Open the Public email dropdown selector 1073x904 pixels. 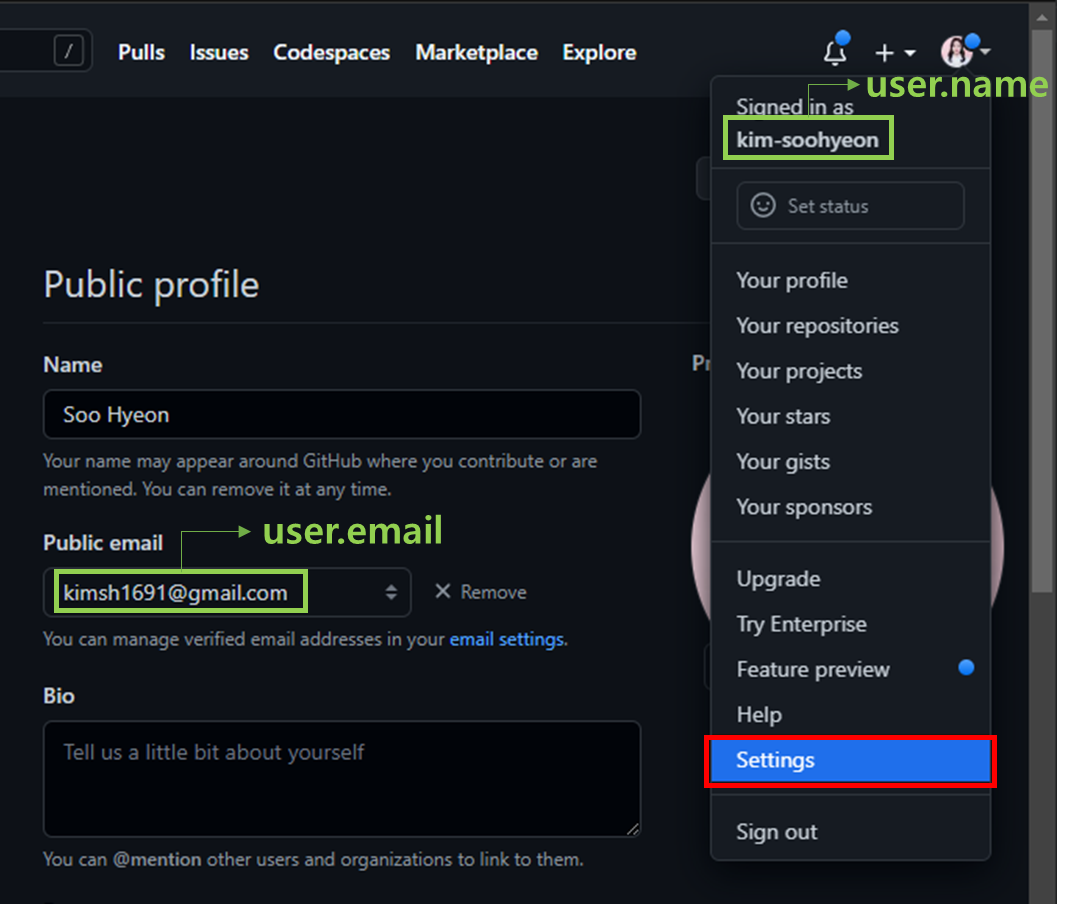coord(227,592)
